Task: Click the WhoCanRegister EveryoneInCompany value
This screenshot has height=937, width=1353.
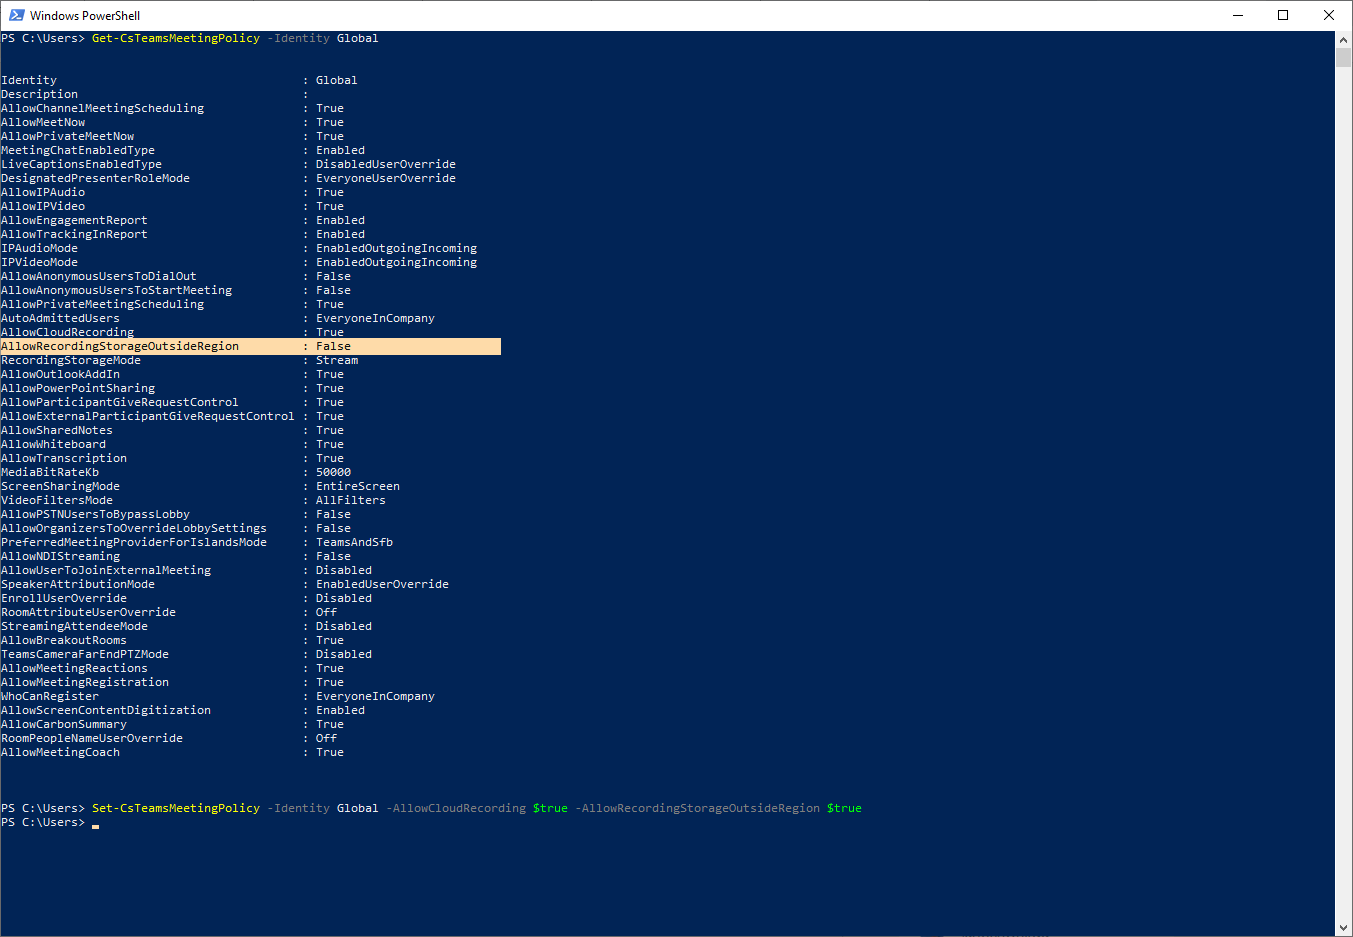Action: tap(375, 696)
